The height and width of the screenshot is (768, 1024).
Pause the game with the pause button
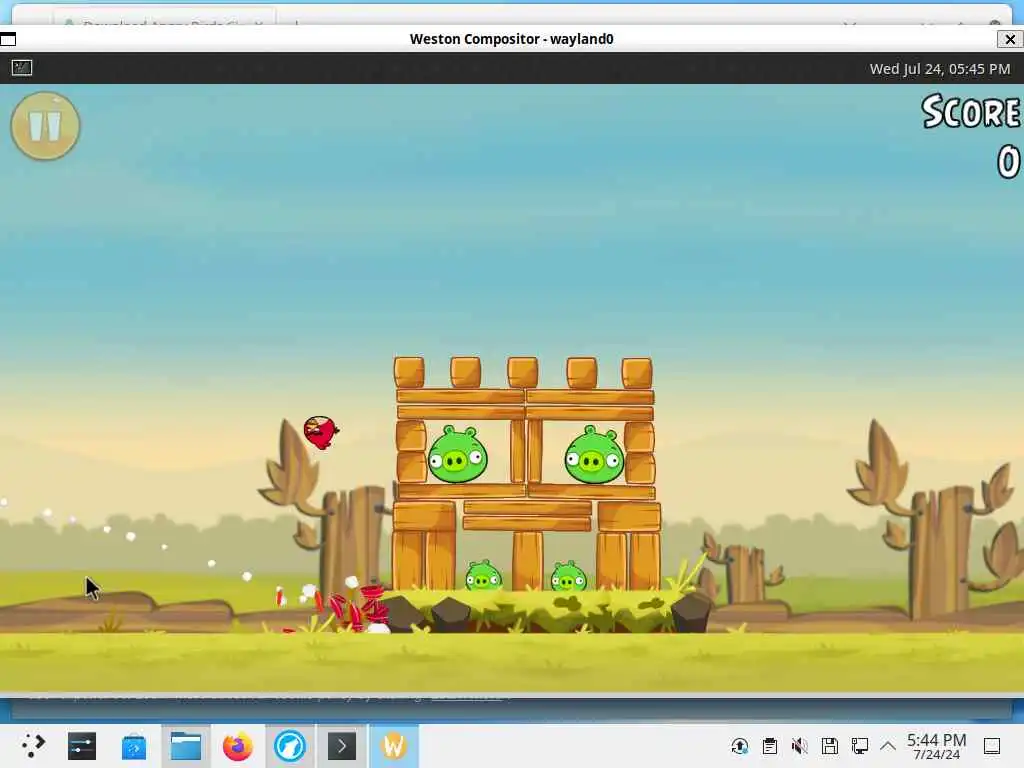(45, 126)
